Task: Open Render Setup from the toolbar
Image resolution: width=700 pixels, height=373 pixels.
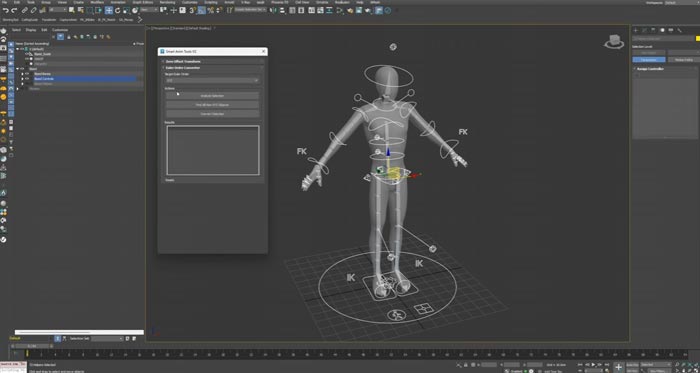Action: pyautogui.click(x=351, y=10)
